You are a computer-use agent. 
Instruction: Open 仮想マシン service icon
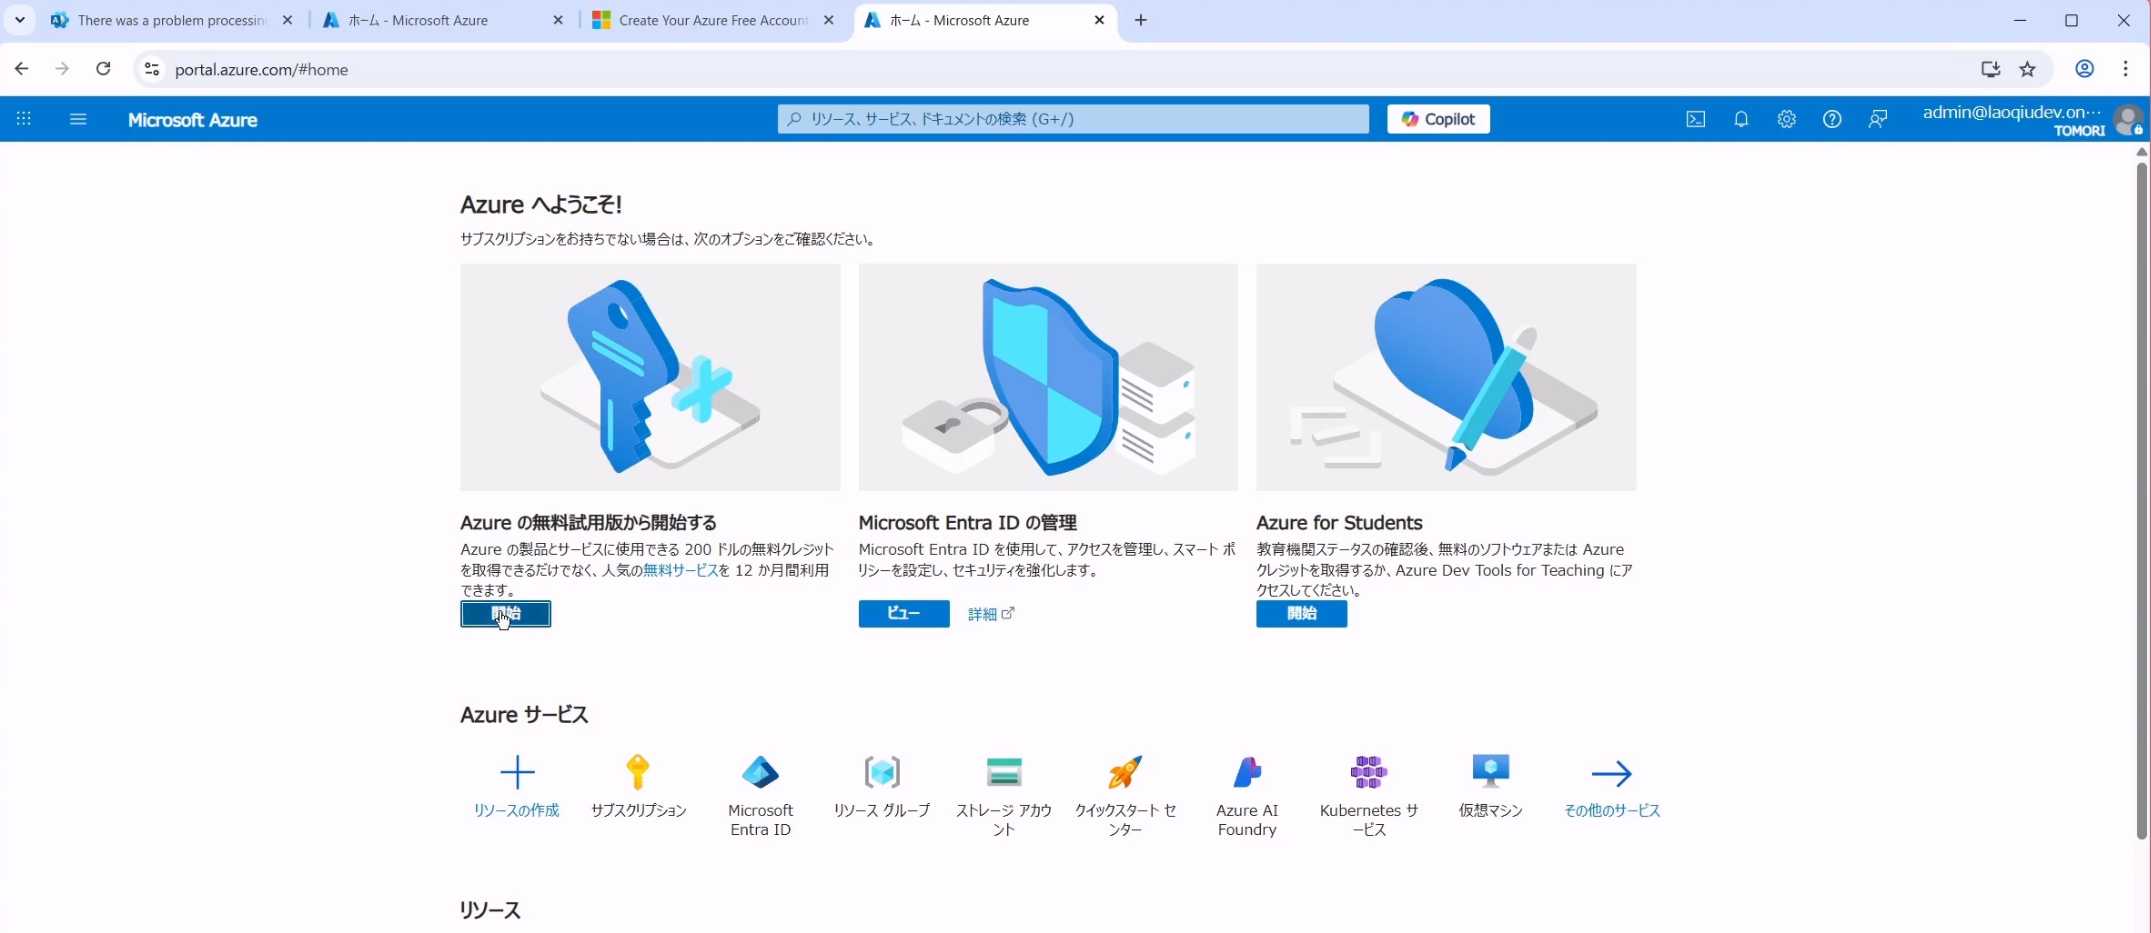[x=1490, y=773]
